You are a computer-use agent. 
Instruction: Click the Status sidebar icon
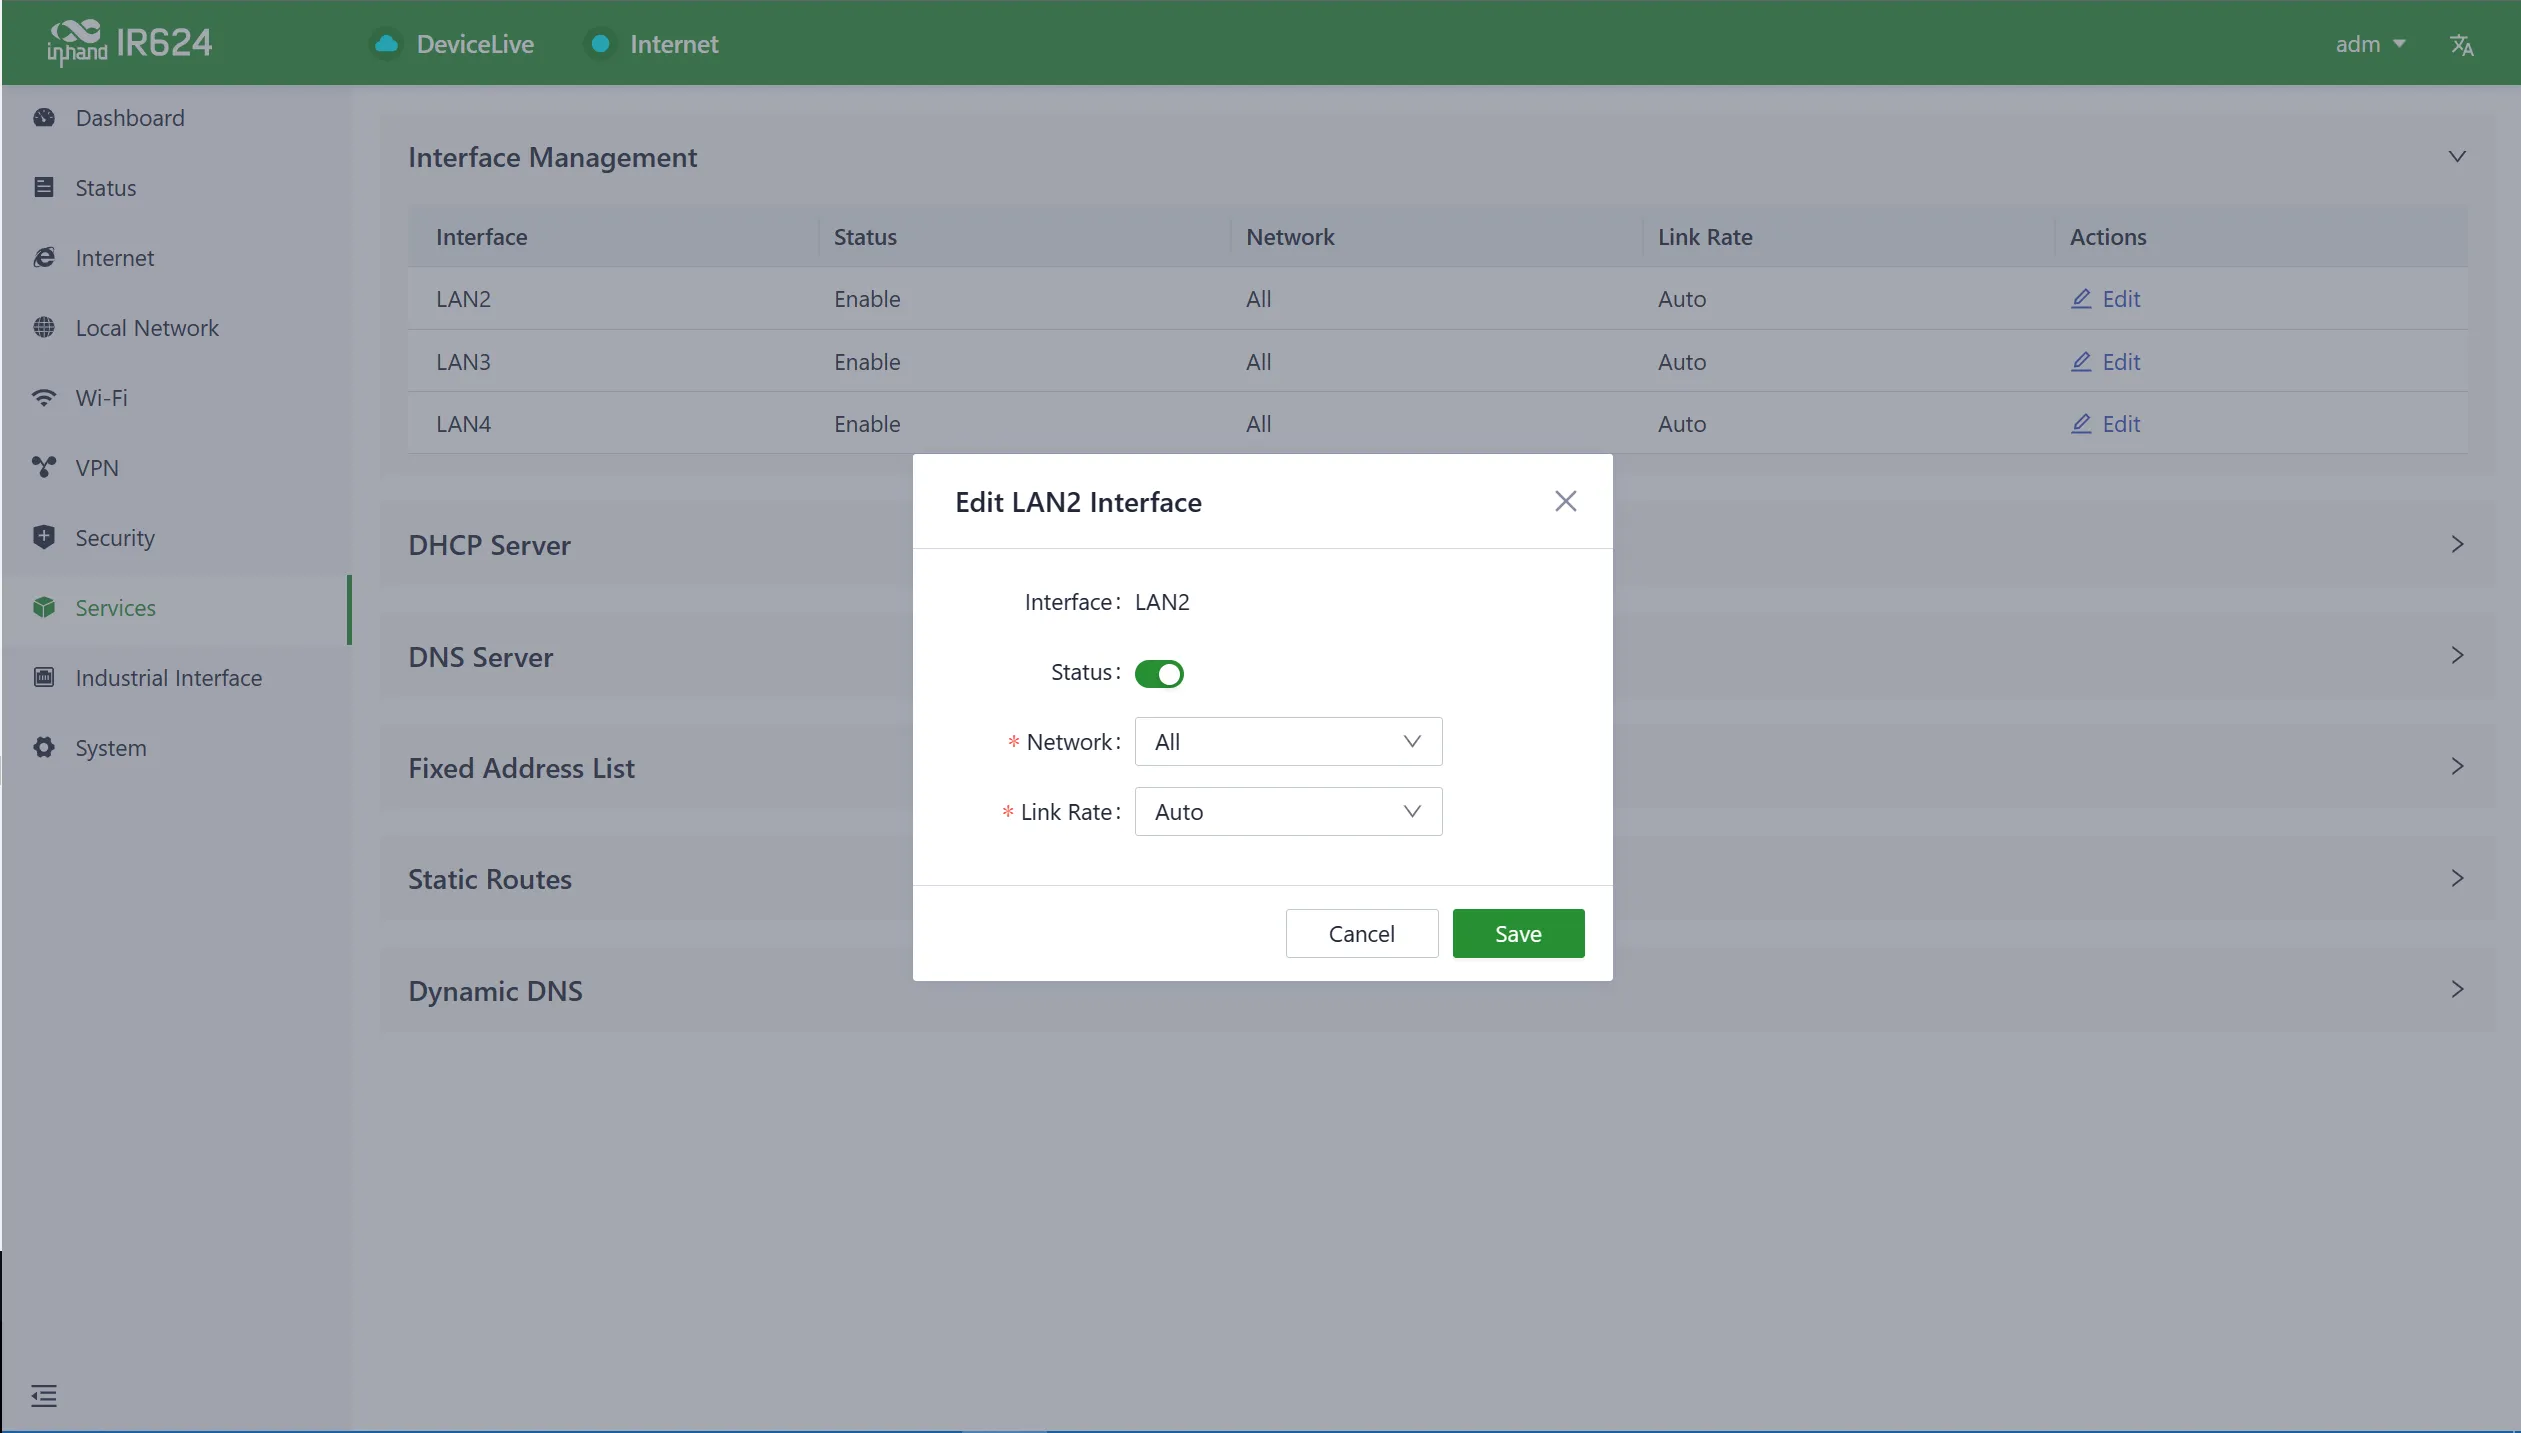[x=44, y=188]
